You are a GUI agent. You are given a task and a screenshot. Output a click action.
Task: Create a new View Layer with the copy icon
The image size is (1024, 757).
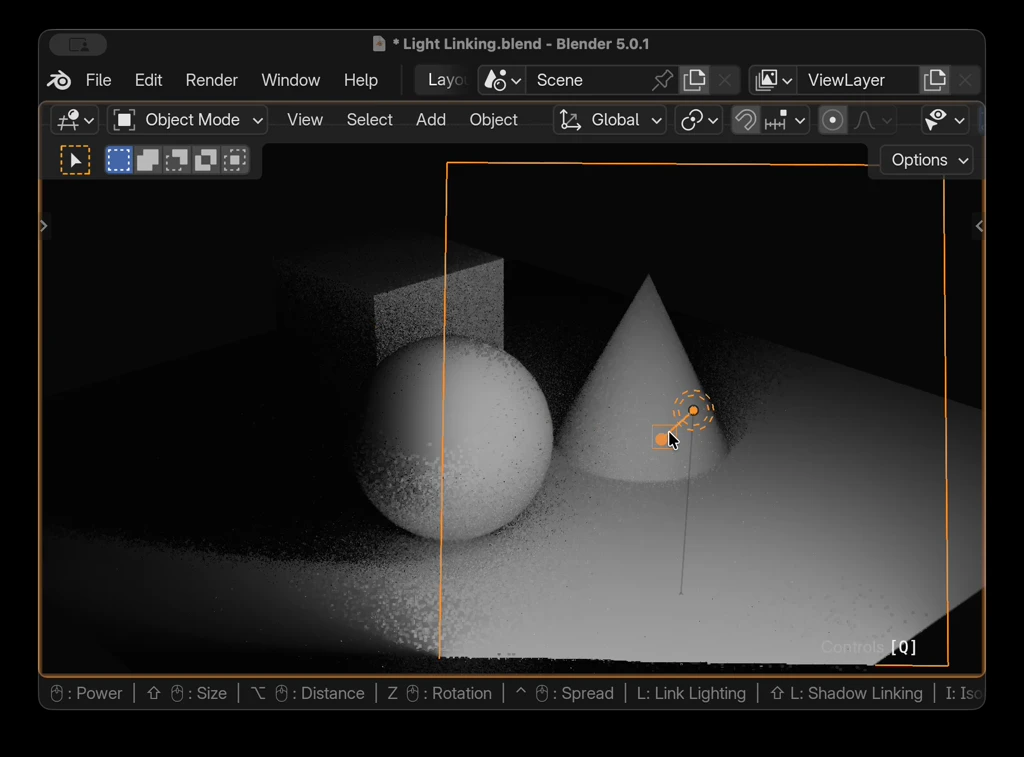pyautogui.click(x=935, y=80)
